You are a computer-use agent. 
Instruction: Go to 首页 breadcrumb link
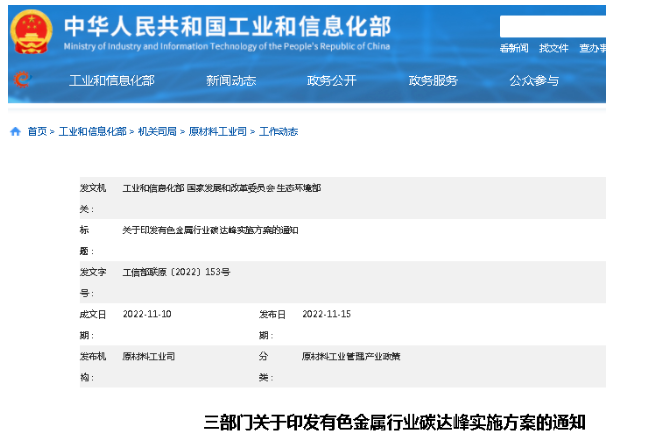pyautogui.click(x=37, y=132)
